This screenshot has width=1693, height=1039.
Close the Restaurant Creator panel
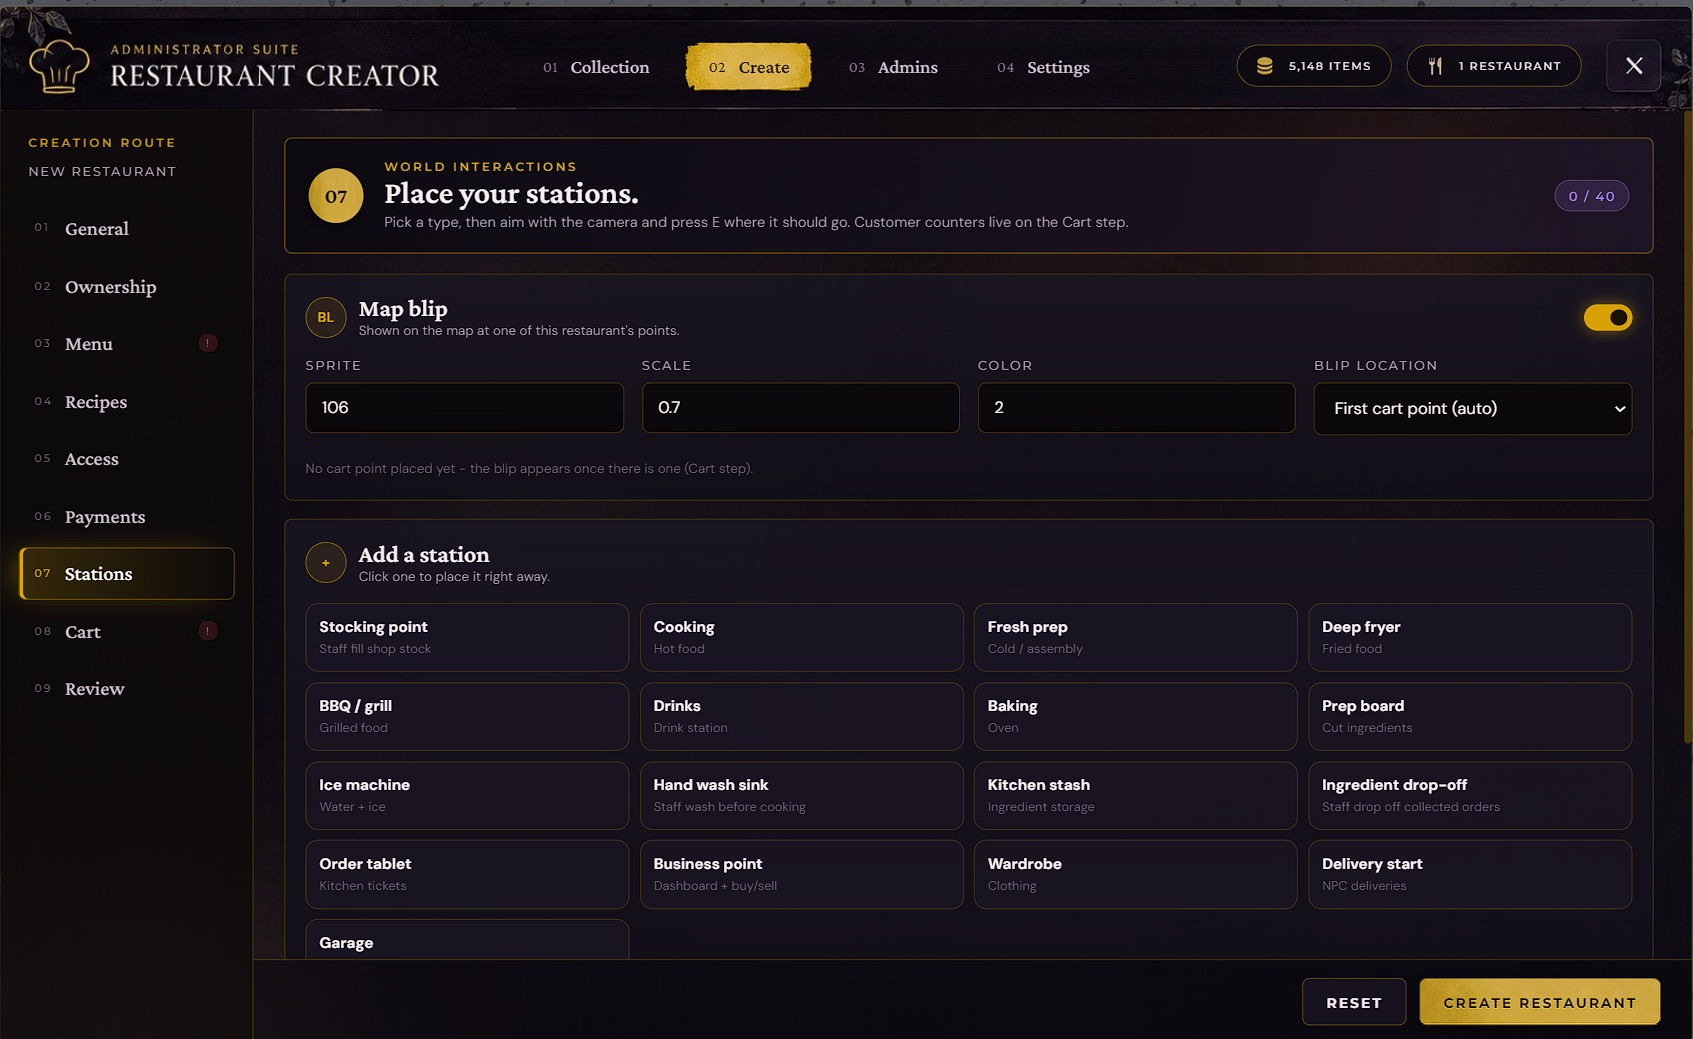coord(1634,66)
